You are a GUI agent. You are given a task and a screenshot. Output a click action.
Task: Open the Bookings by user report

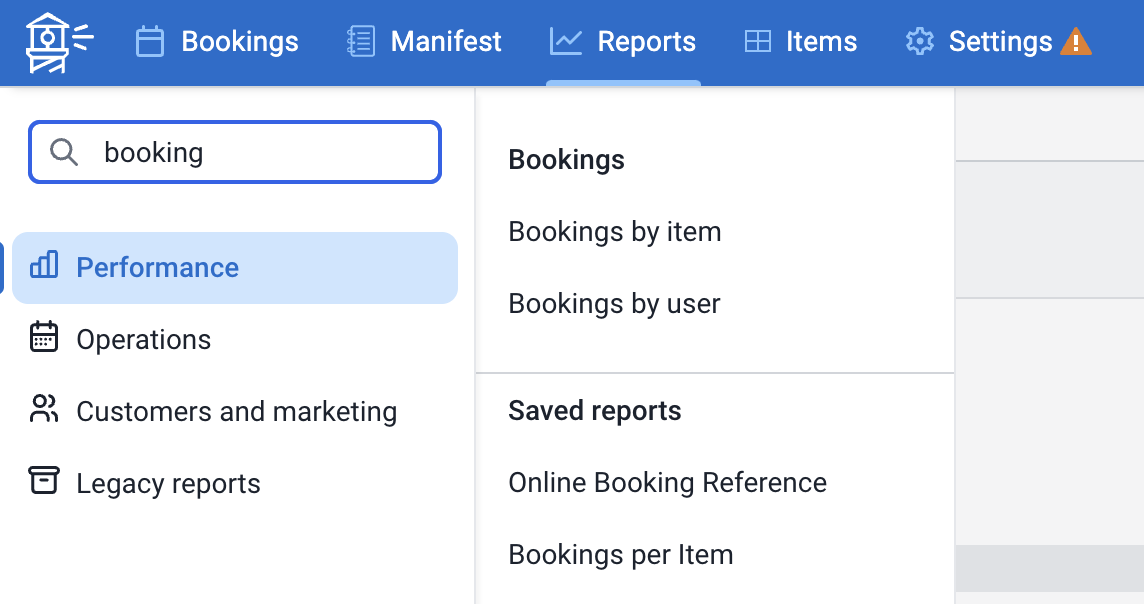point(614,303)
